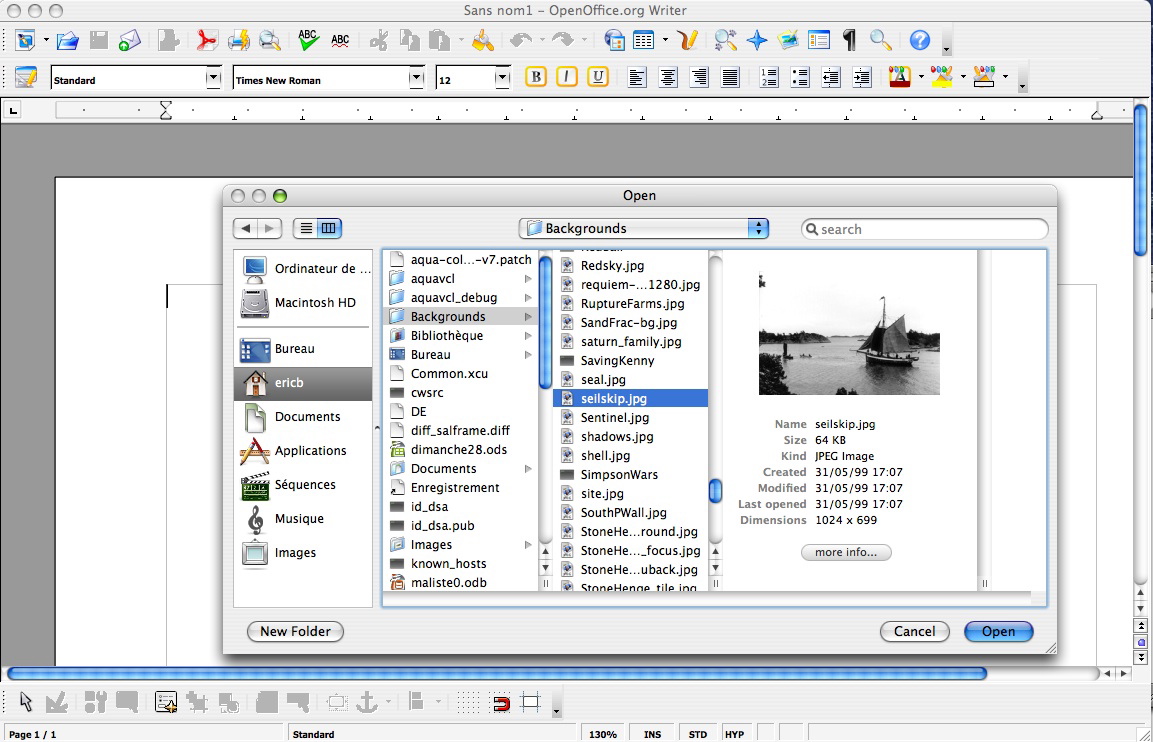Click the Save floppy disk icon
Viewport: 1153px width, 742px height.
[x=99, y=40]
